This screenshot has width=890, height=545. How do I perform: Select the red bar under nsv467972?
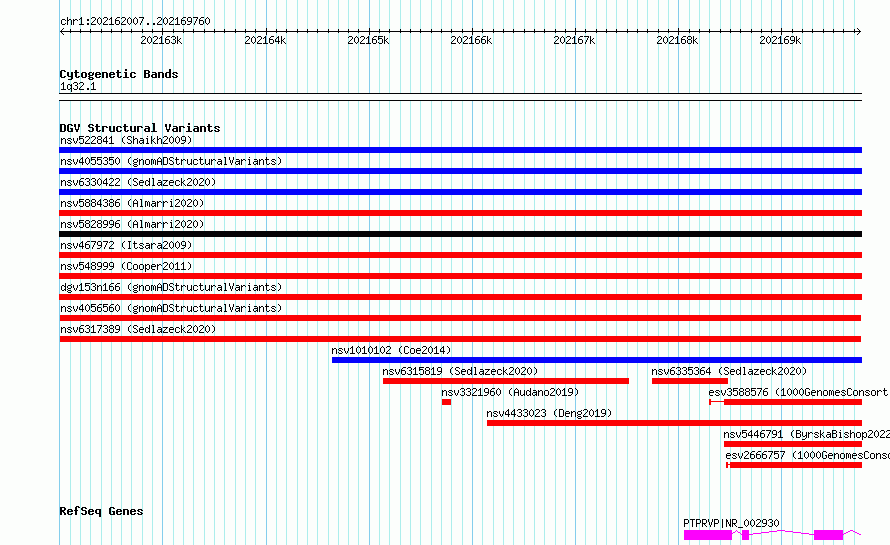tap(460, 255)
